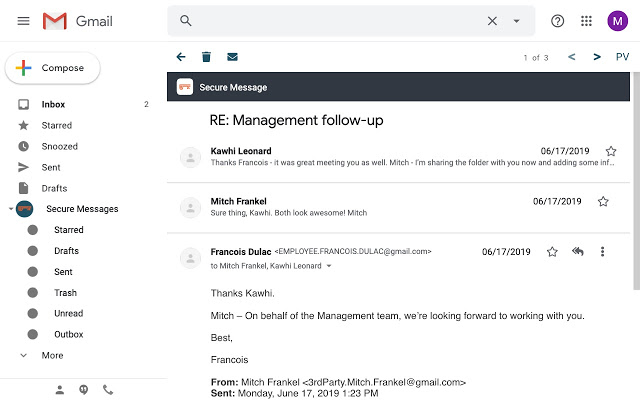Click 3rdParty.Mitch.Frankel@gmail.com address
This screenshot has width=640, height=400.
[383, 382]
